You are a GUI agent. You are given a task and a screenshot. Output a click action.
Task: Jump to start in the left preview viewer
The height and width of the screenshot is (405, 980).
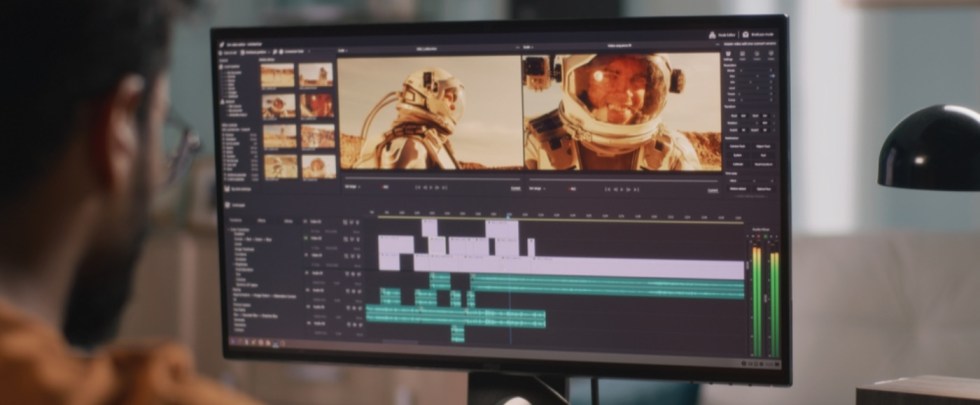click(x=418, y=187)
